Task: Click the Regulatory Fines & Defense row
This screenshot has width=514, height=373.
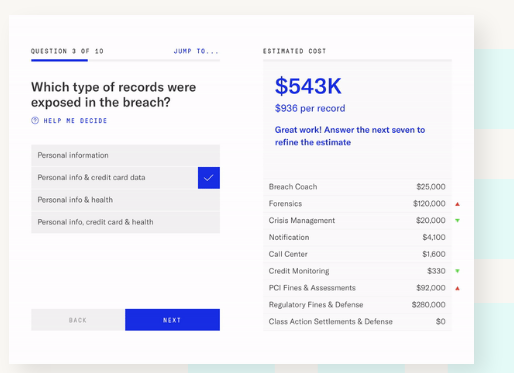Action: [x=357, y=305]
